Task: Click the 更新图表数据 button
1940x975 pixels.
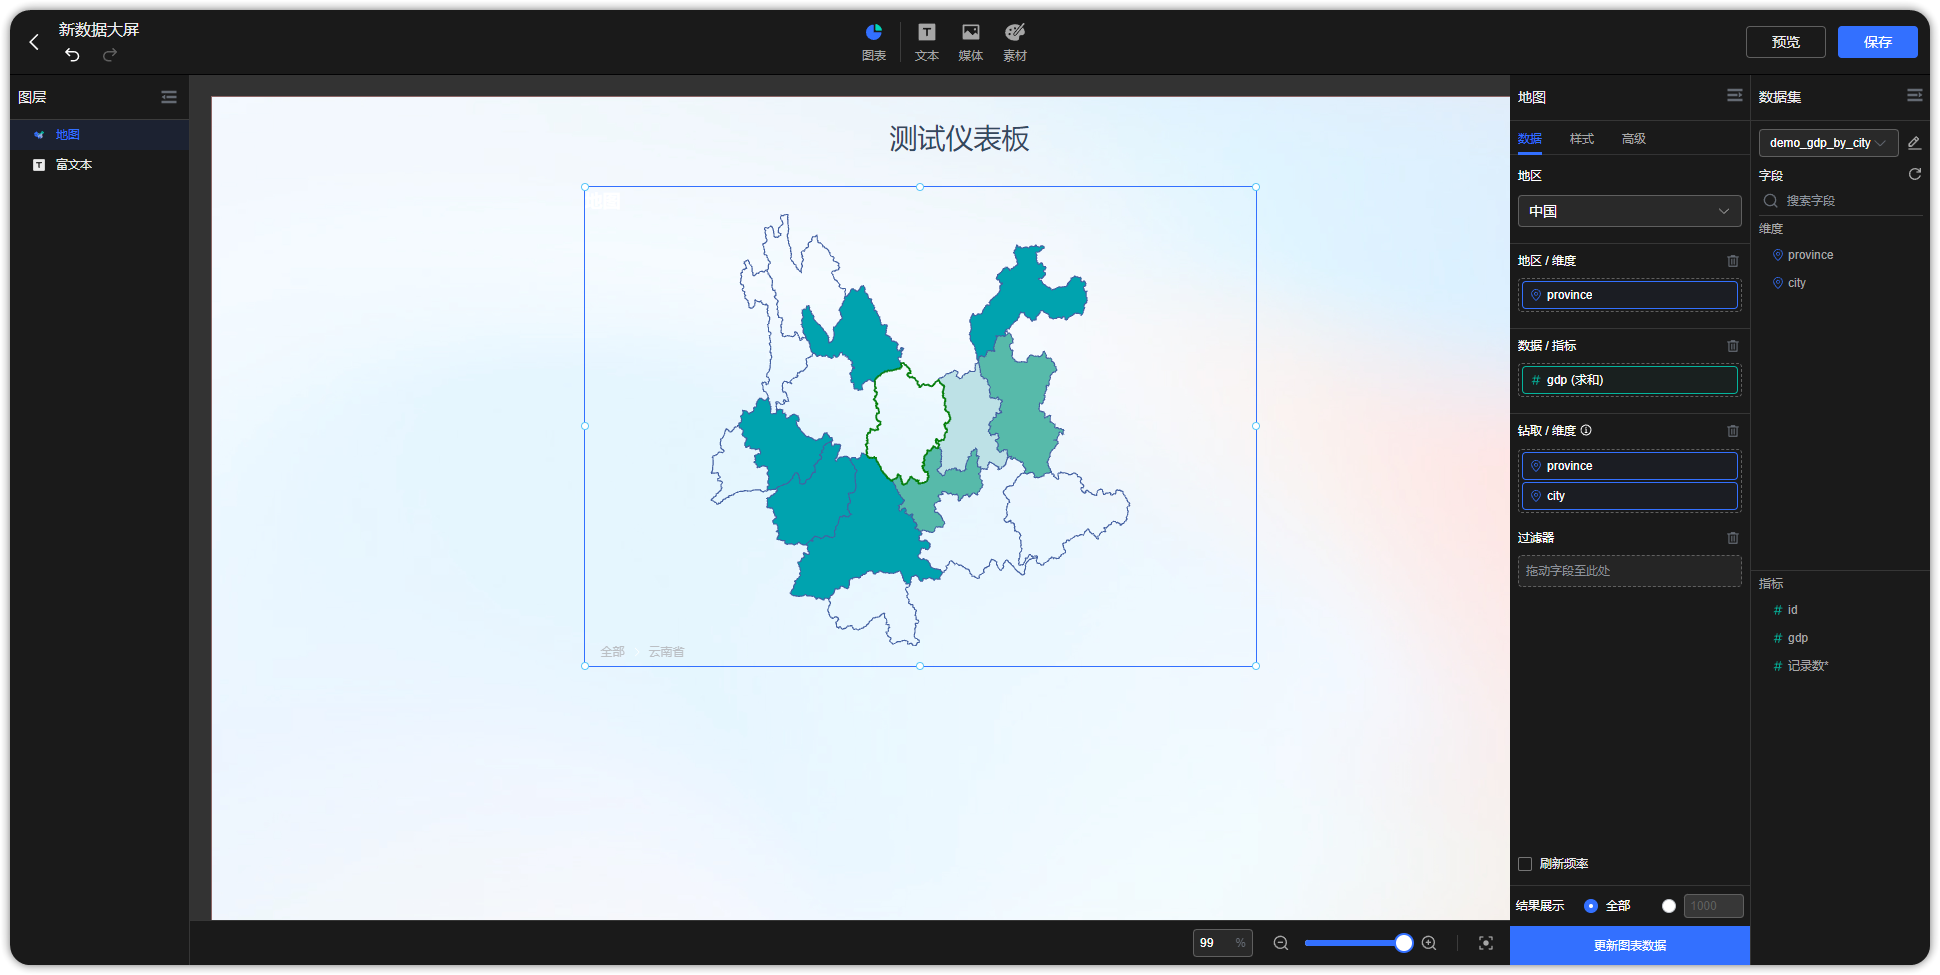Action: [x=1630, y=945]
